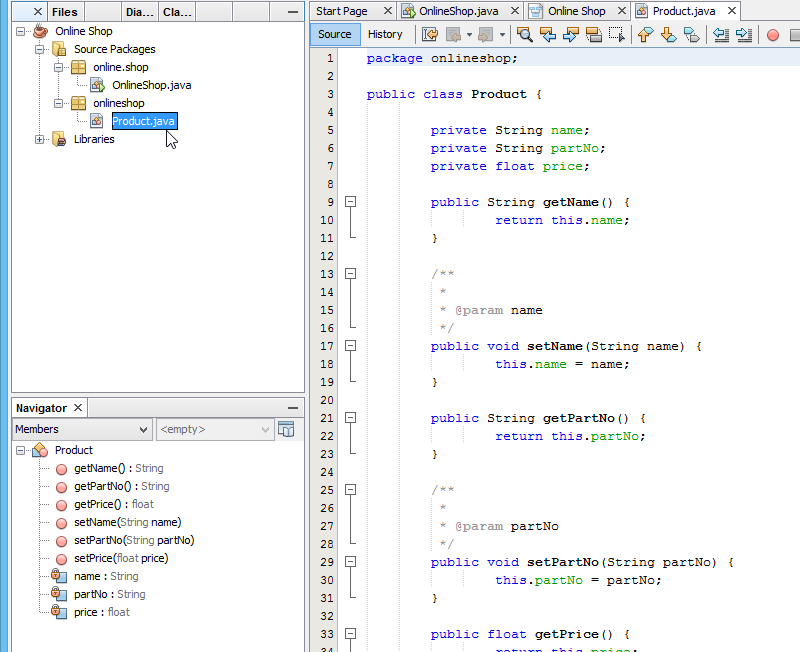Close the Start Page tab
The image size is (800, 652).
(x=388, y=11)
